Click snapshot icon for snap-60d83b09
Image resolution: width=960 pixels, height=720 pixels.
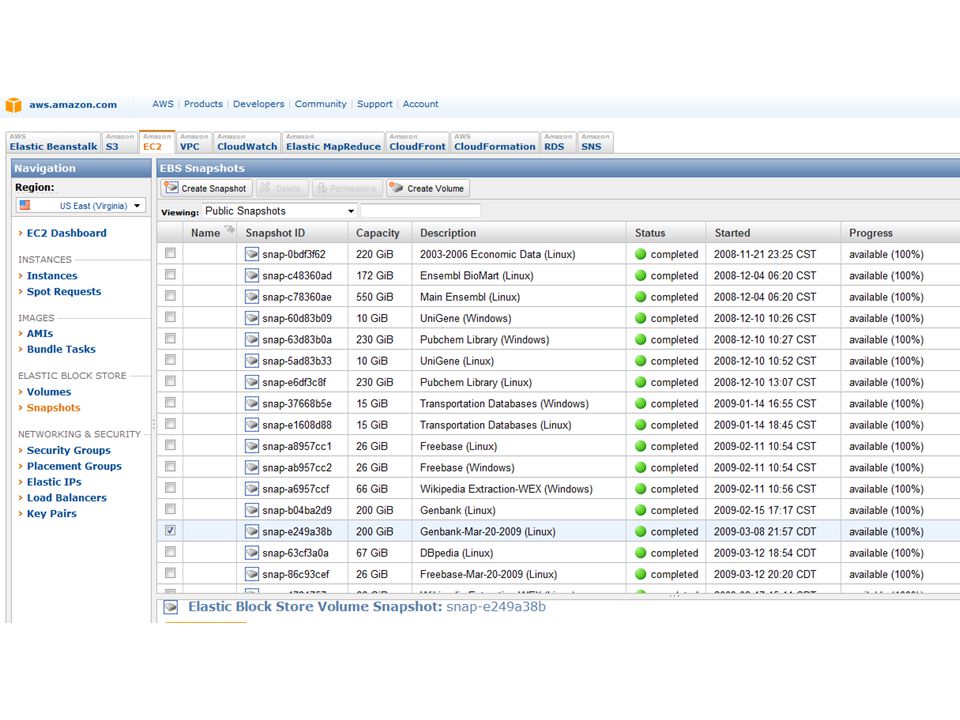(252, 318)
